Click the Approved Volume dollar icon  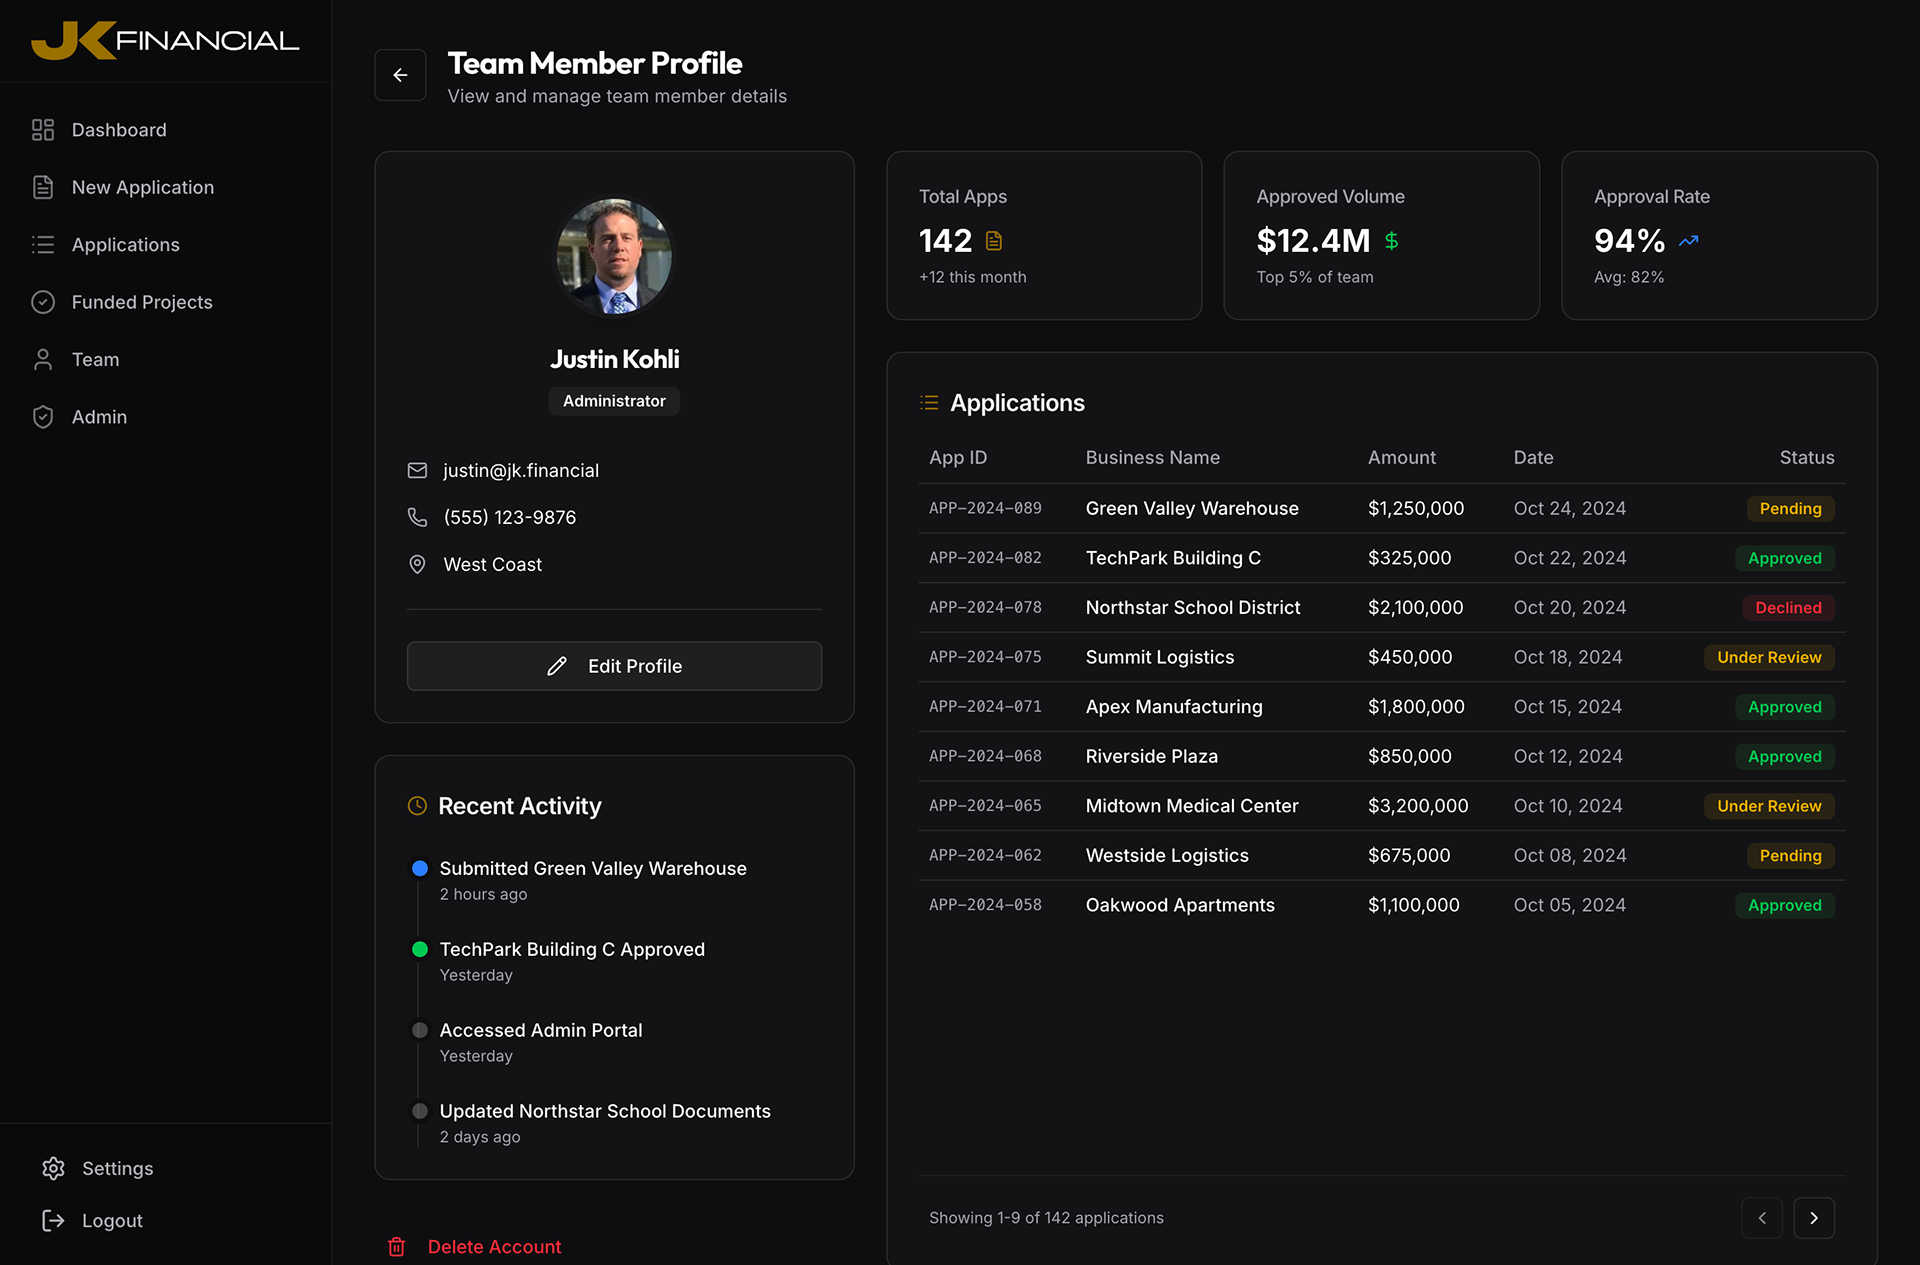tap(1391, 241)
